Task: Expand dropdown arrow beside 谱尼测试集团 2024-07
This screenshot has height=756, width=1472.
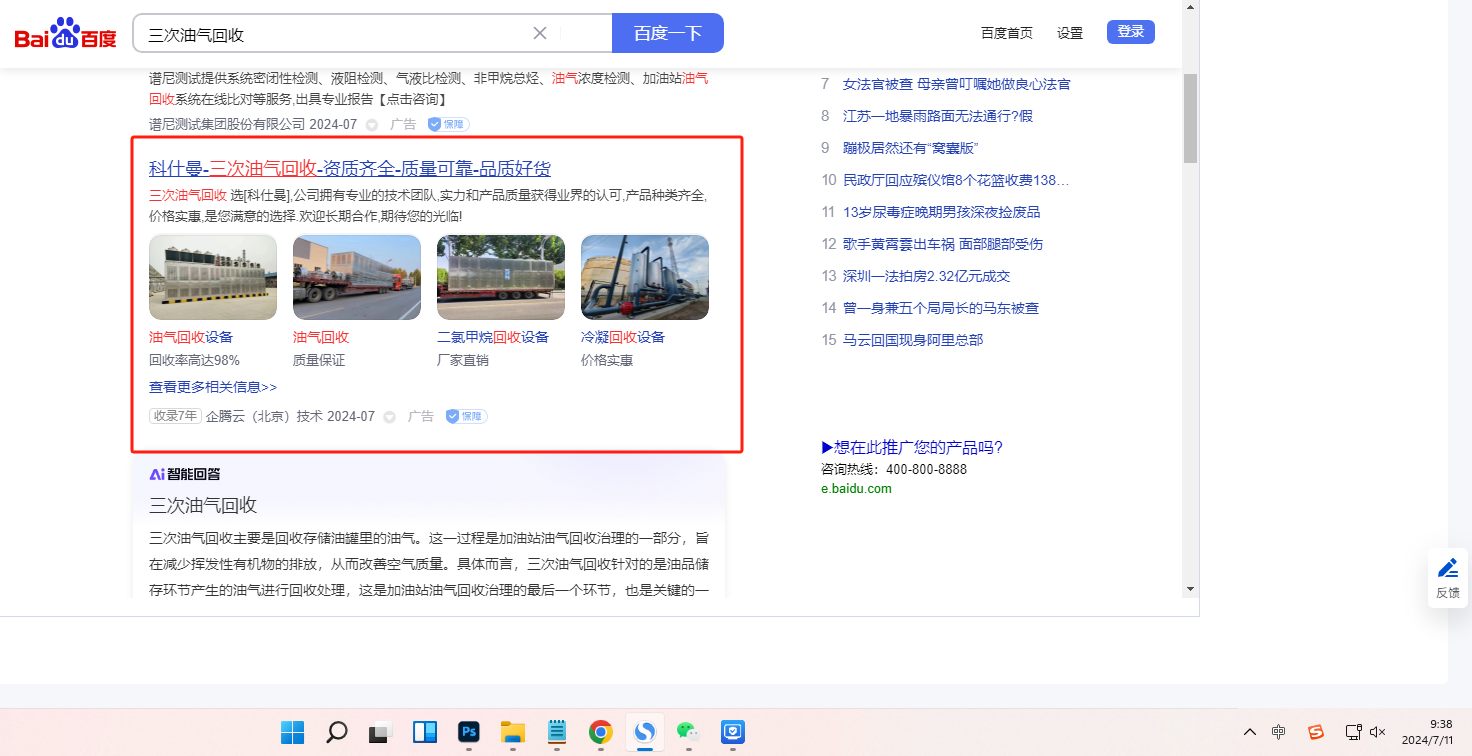Action: pos(371,125)
